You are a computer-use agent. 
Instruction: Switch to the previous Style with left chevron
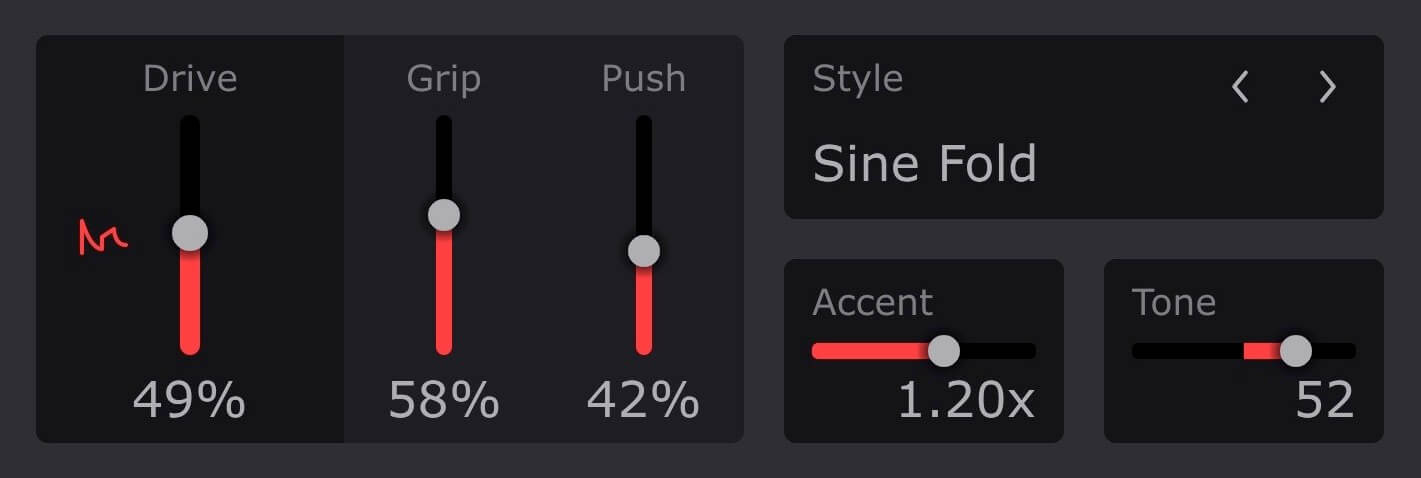coord(1240,88)
